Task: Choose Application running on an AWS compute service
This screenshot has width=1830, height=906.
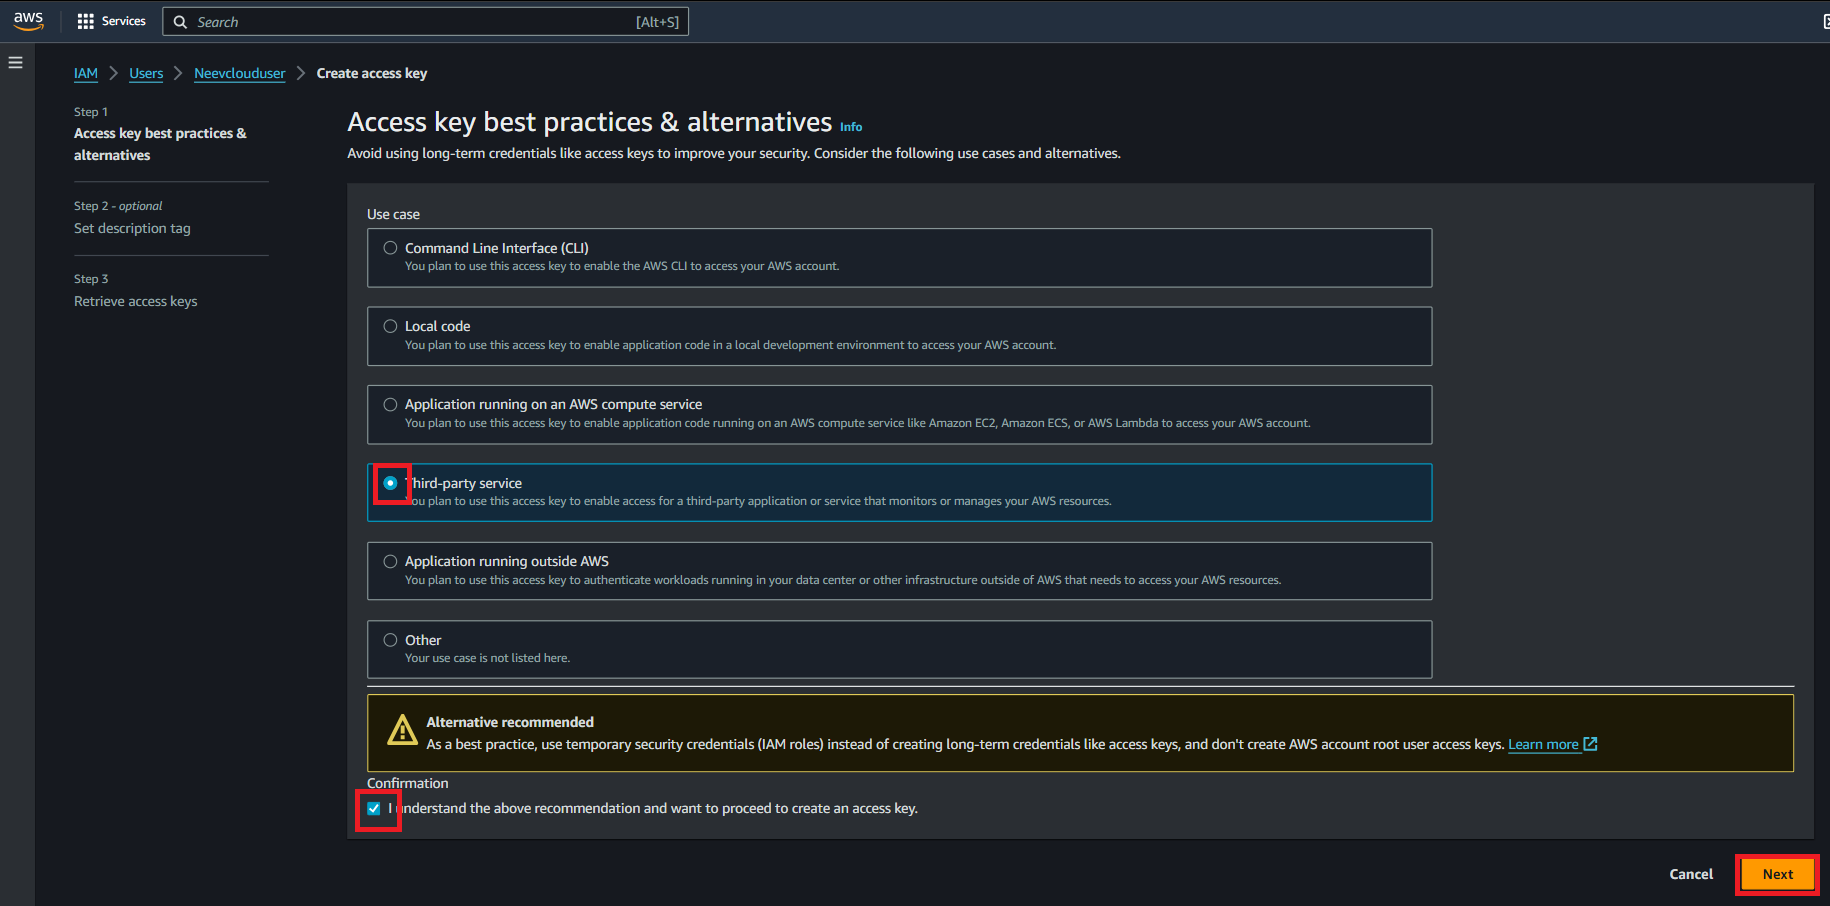Action: 390,405
